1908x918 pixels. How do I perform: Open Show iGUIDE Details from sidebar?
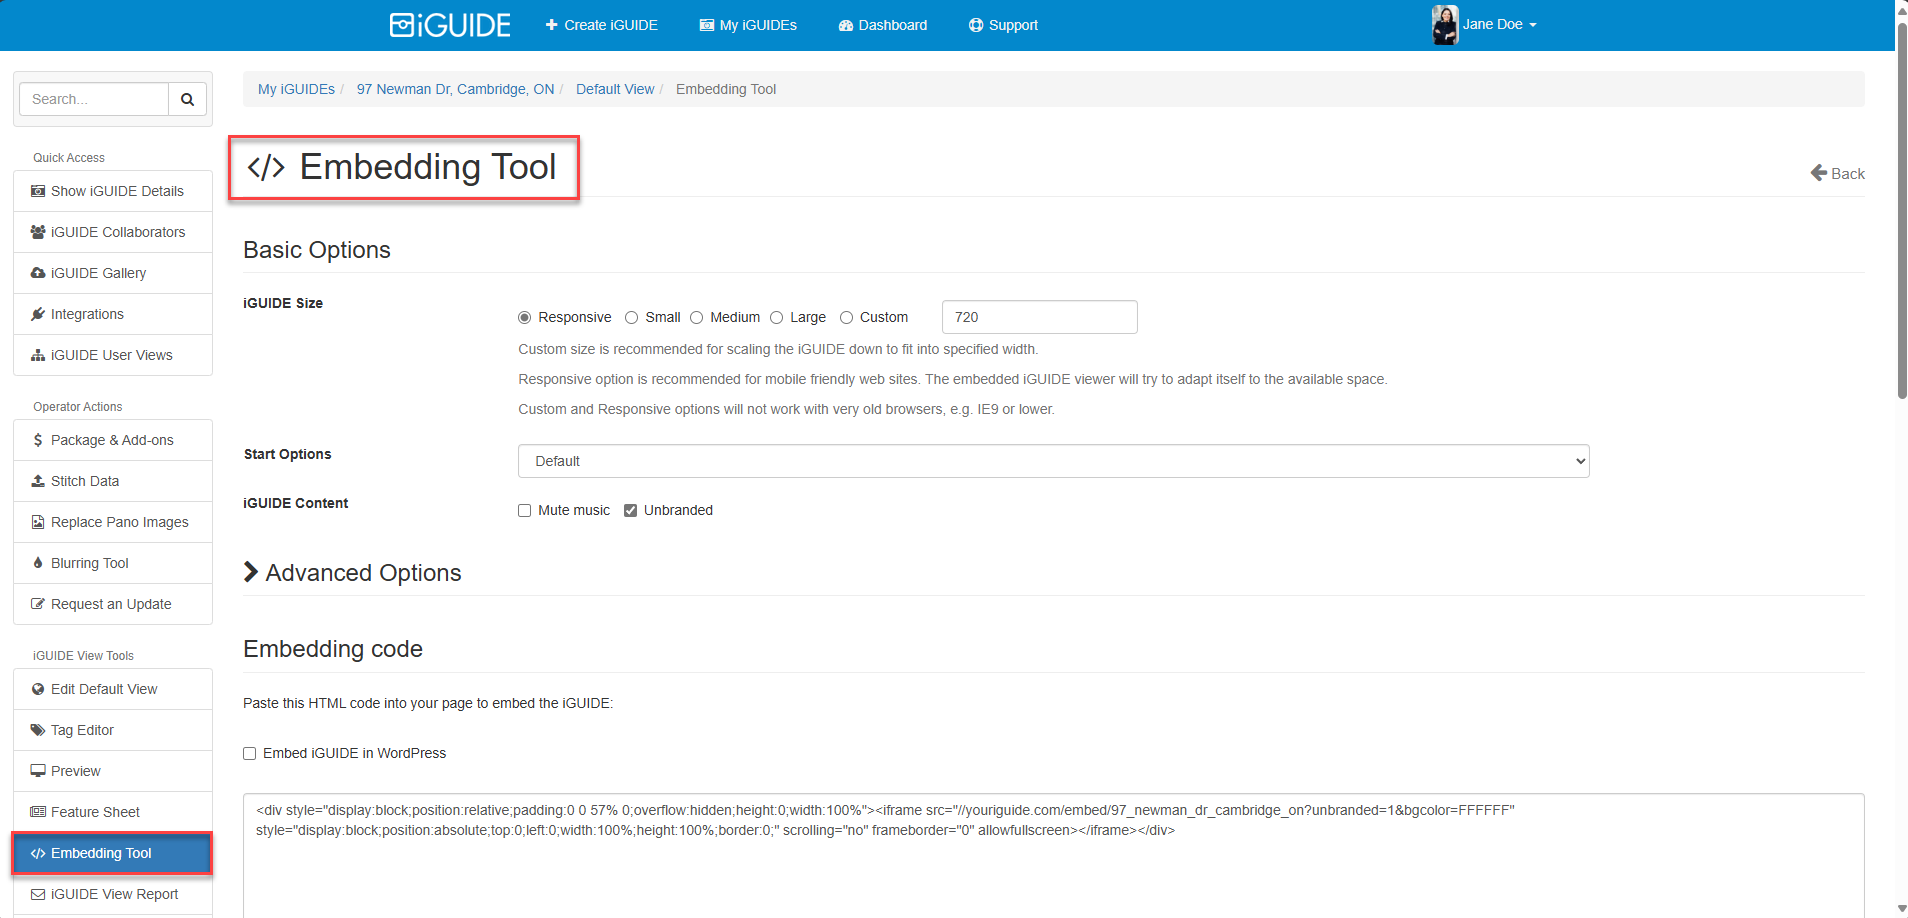point(113,191)
